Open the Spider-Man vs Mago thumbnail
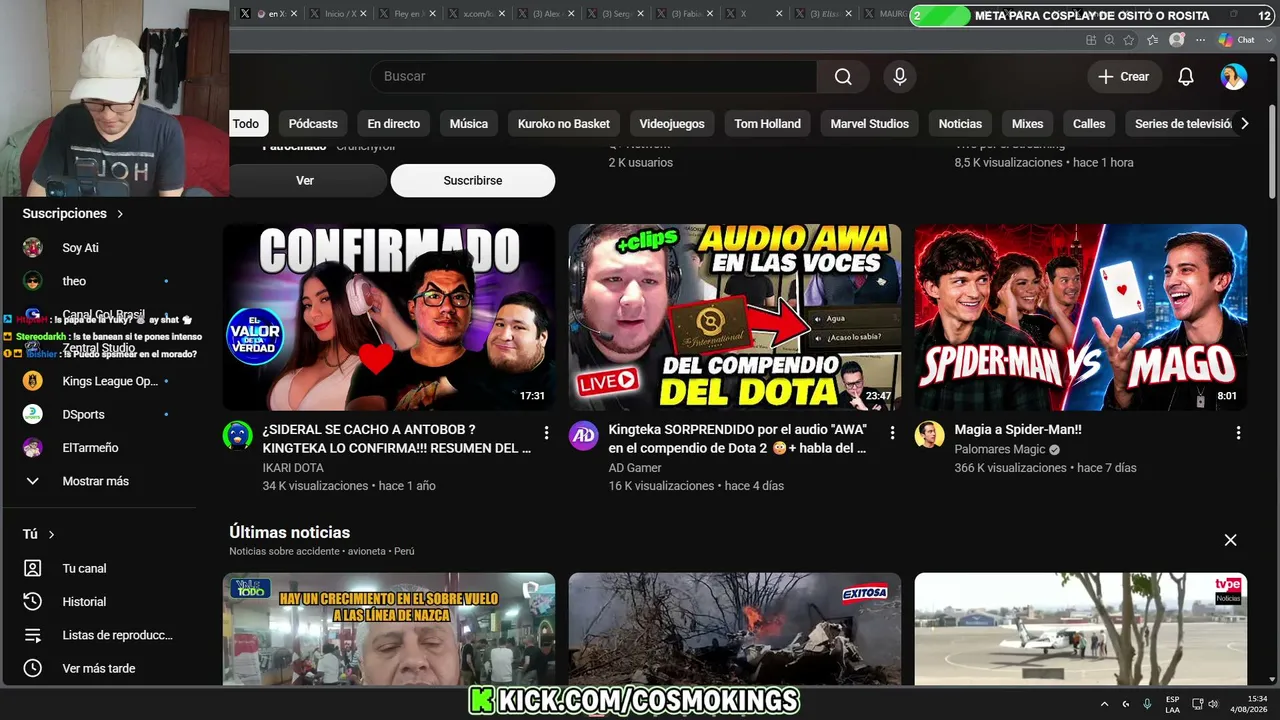The image size is (1280, 720). [1081, 317]
